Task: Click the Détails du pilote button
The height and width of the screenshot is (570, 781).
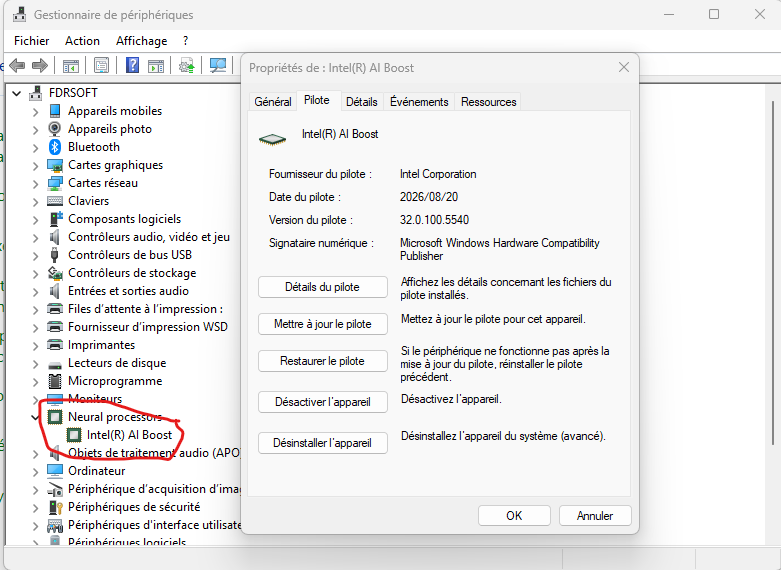Action: [323, 287]
